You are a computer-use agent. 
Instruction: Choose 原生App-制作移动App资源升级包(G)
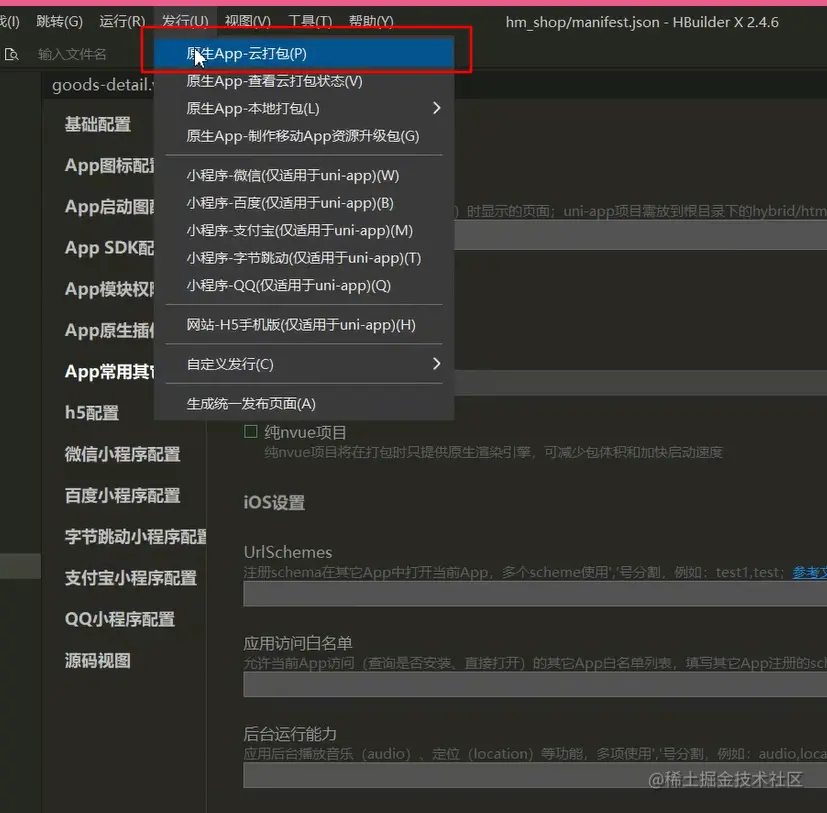(x=304, y=136)
